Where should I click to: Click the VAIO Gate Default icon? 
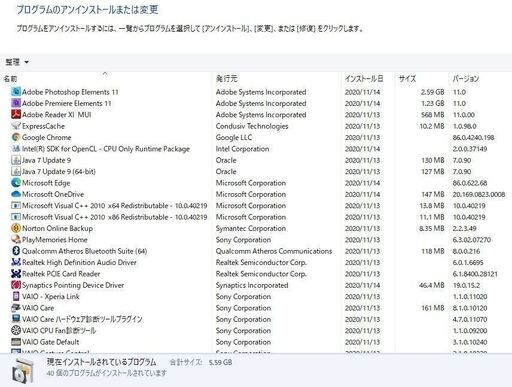click(16, 342)
